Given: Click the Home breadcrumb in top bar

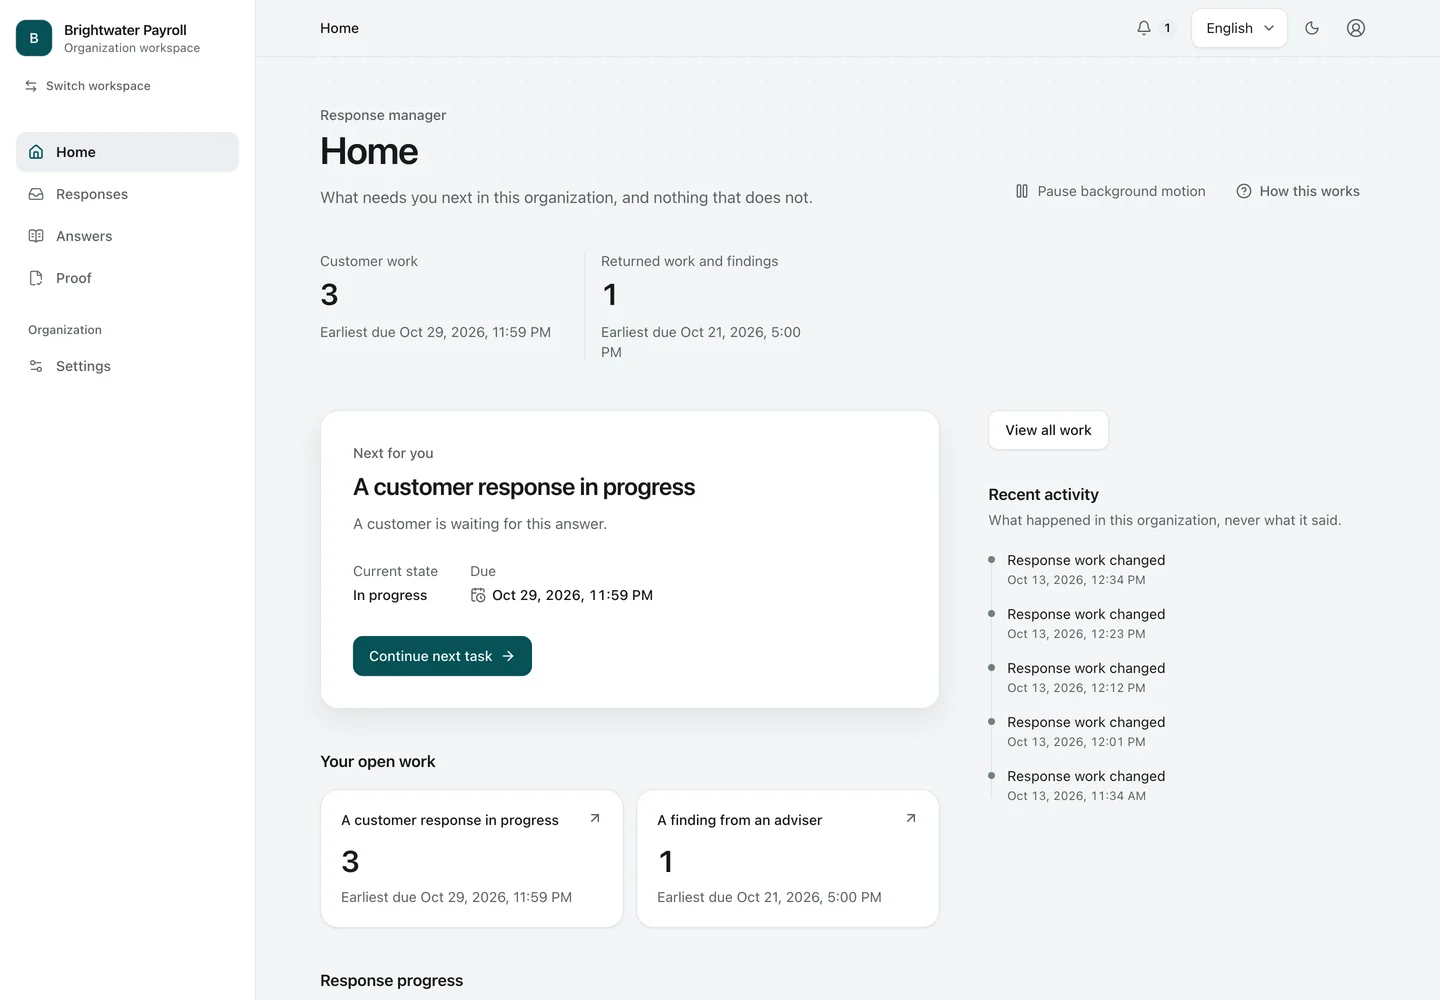Looking at the screenshot, I should [x=339, y=28].
